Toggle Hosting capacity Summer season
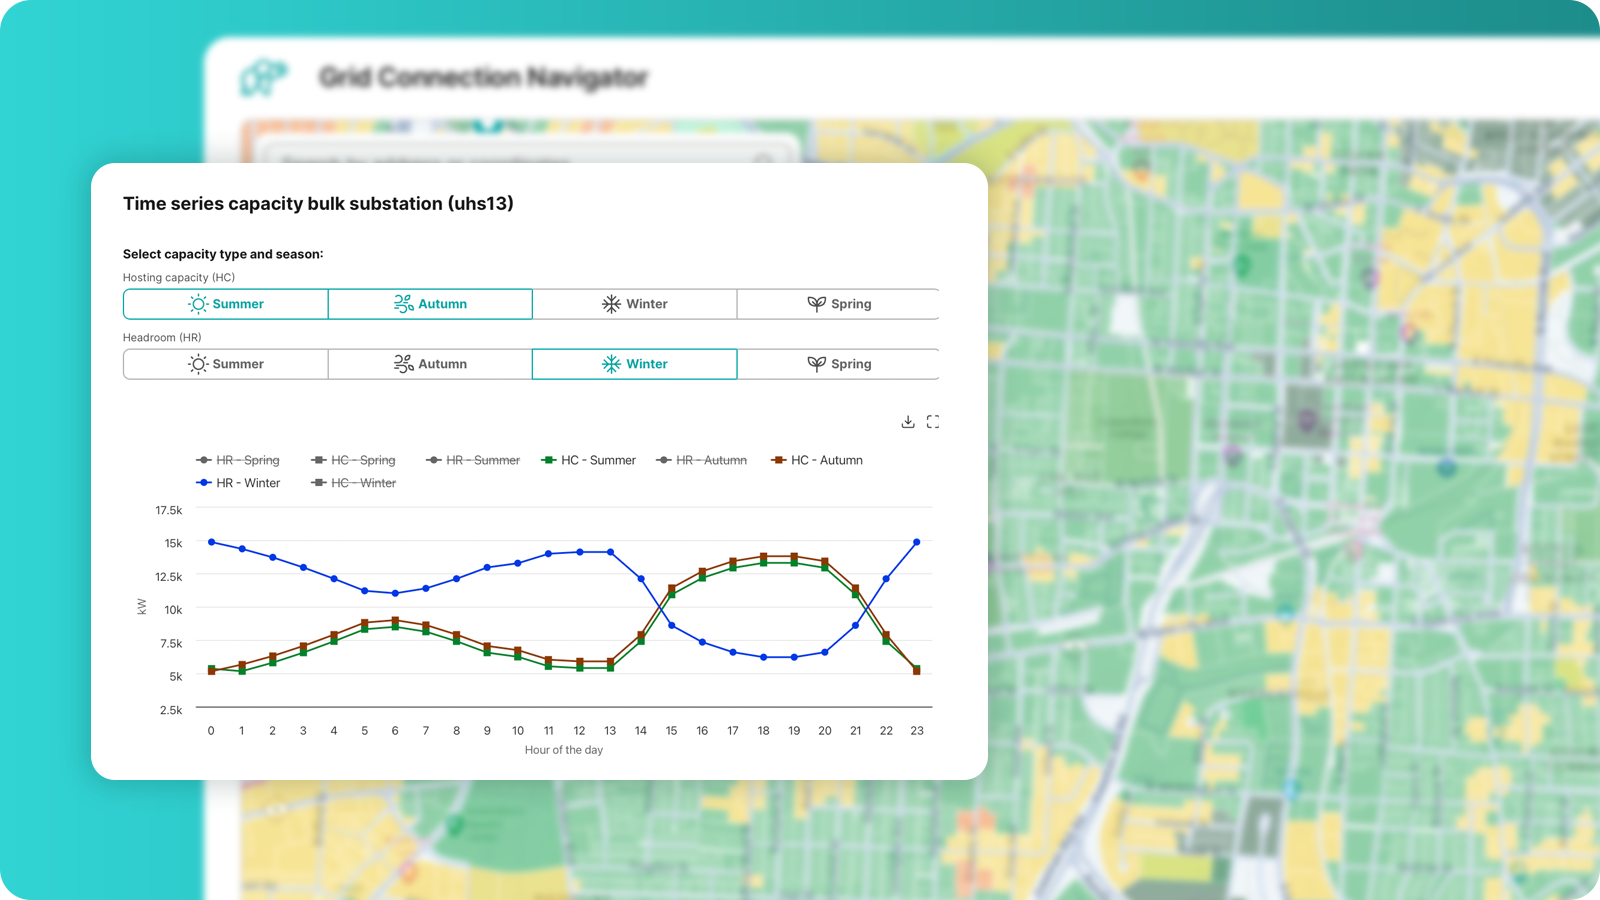Screen dimensions: 1600x900 226,304
